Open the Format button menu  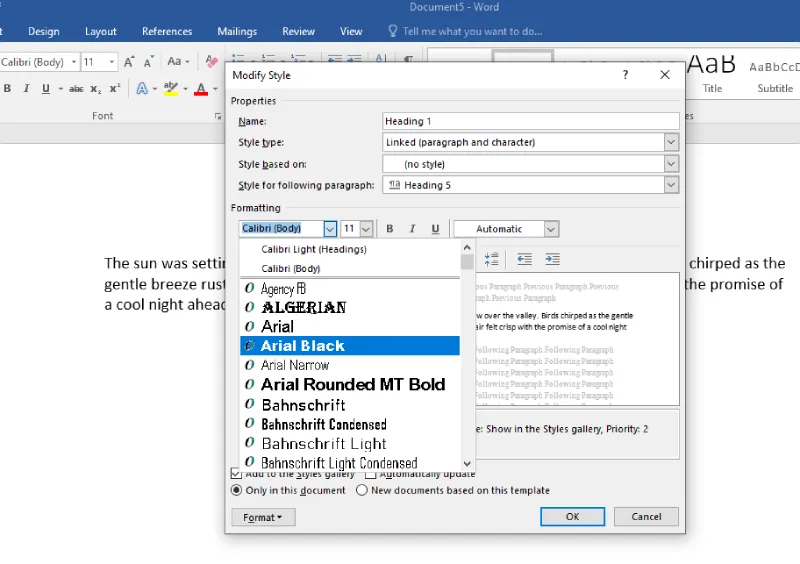pos(263,517)
